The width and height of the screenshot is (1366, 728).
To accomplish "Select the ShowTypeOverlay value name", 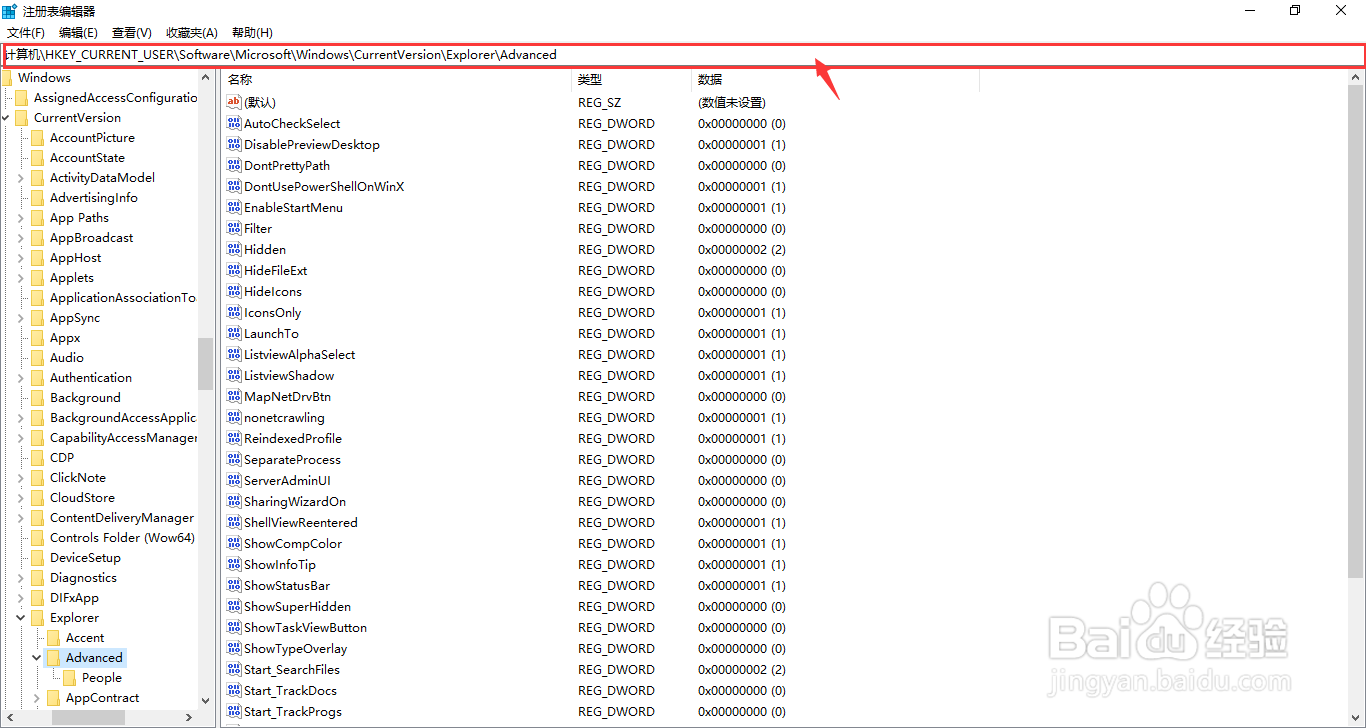I will [295, 648].
